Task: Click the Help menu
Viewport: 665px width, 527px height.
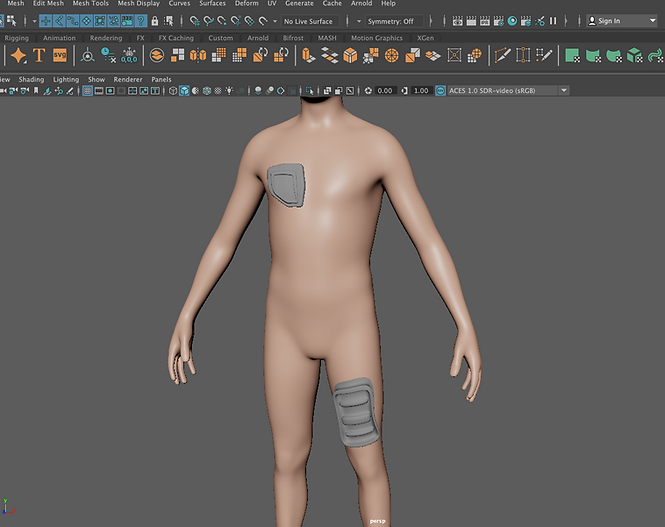Action: click(x=388, y=3)
